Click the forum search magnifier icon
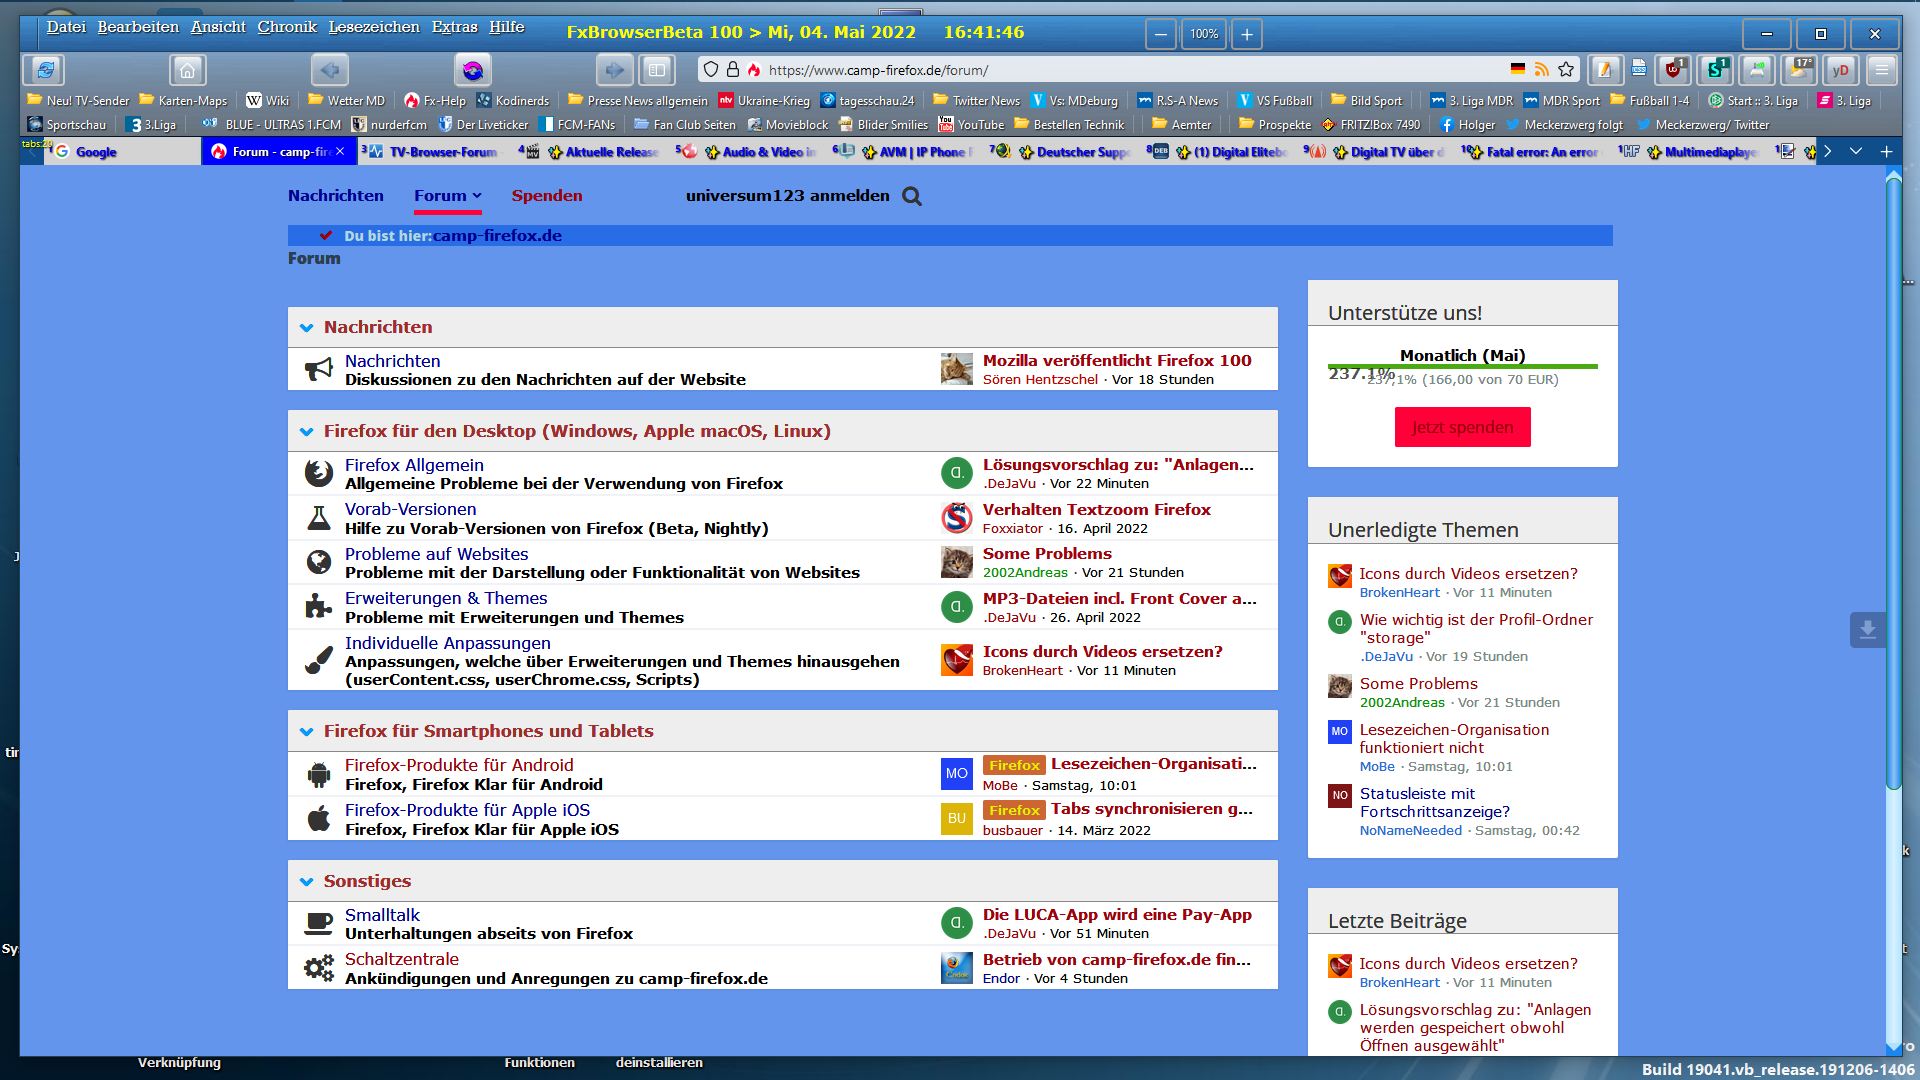 tap(911, 196)
